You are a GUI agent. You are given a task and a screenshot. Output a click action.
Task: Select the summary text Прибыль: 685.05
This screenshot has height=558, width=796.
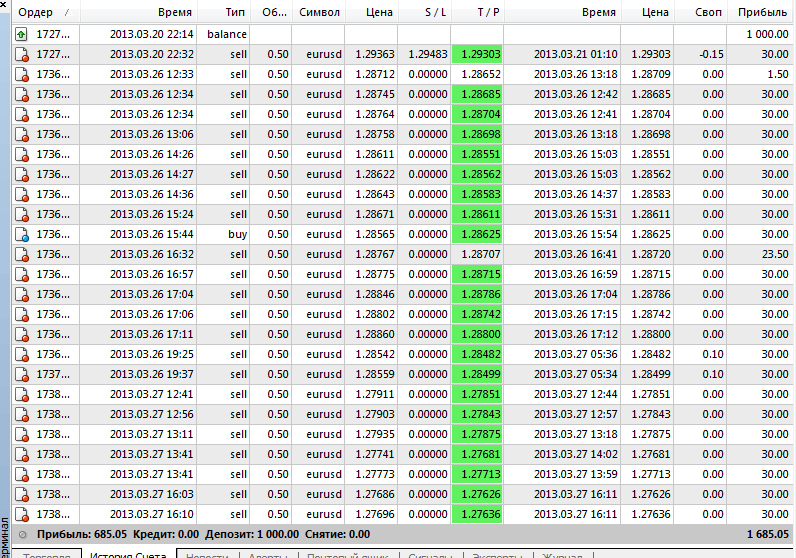point(82,535)
